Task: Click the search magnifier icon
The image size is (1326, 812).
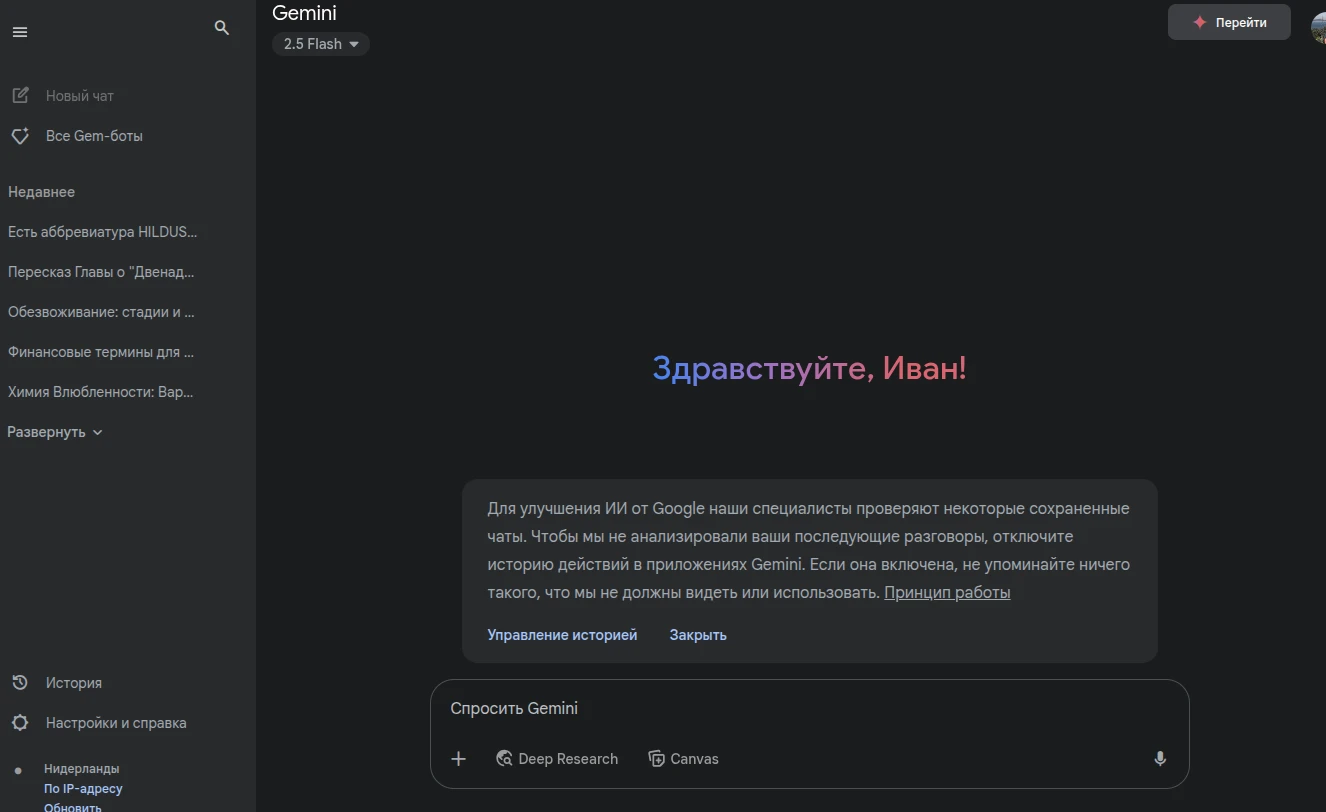Action: tap(222, 28)
